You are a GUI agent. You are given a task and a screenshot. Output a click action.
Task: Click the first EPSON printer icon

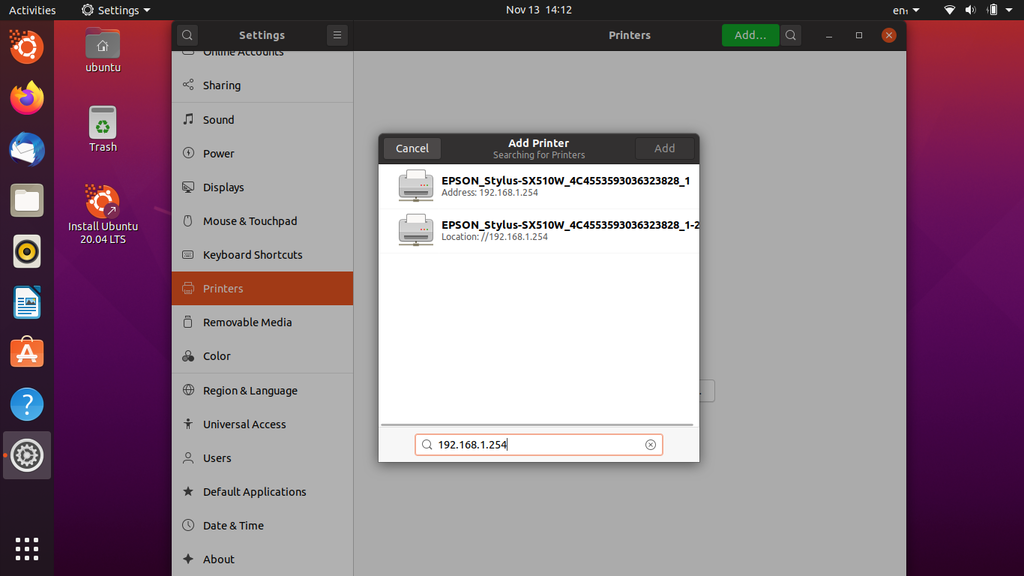pyautogui.click(x=416, y=186)
